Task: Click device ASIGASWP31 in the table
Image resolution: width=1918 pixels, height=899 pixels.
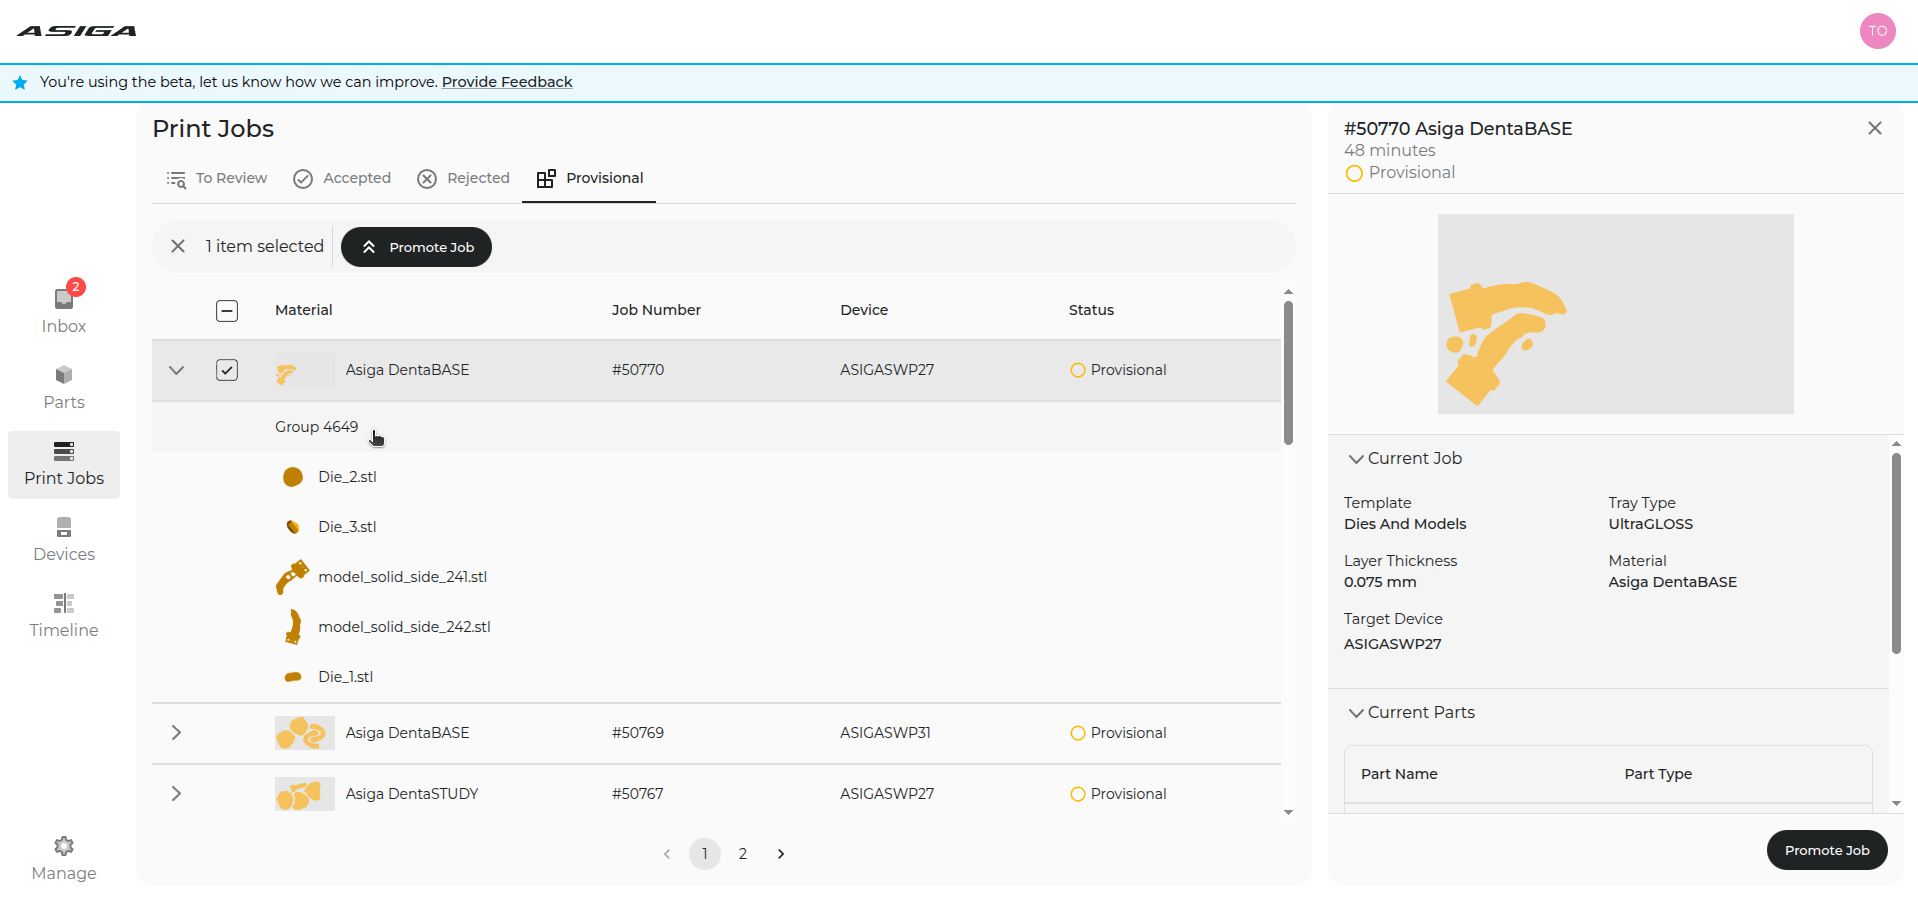Action: coord(886,733)
